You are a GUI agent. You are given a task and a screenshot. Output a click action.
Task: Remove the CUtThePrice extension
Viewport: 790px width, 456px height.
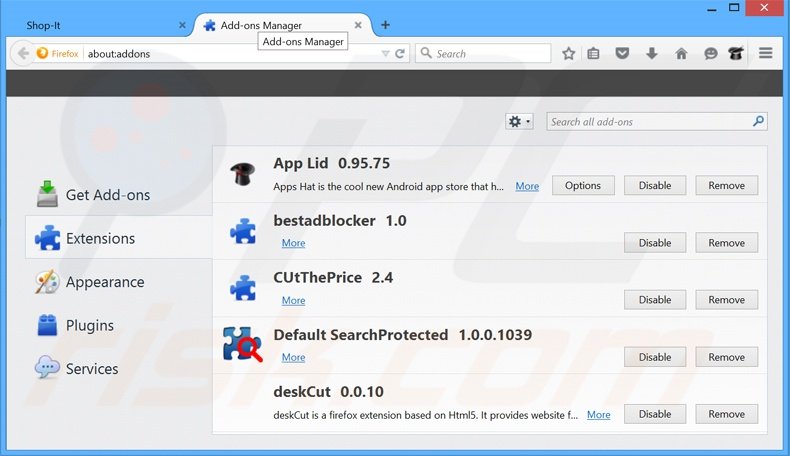727,300
